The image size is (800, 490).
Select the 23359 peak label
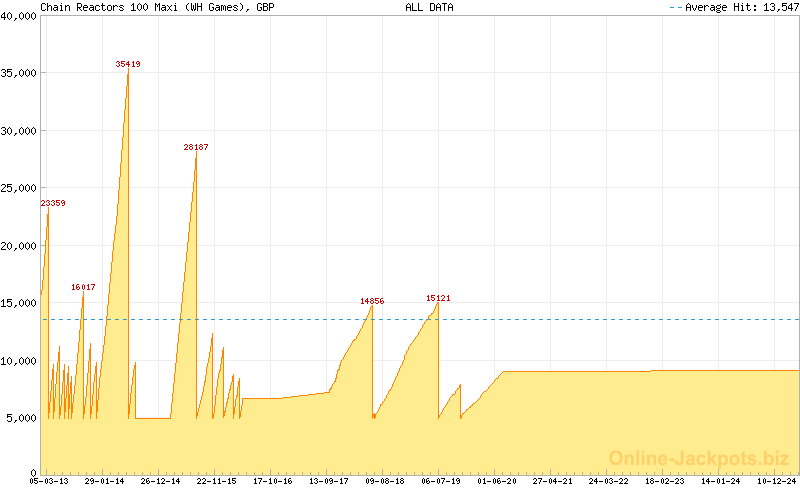tap(53, 203)
